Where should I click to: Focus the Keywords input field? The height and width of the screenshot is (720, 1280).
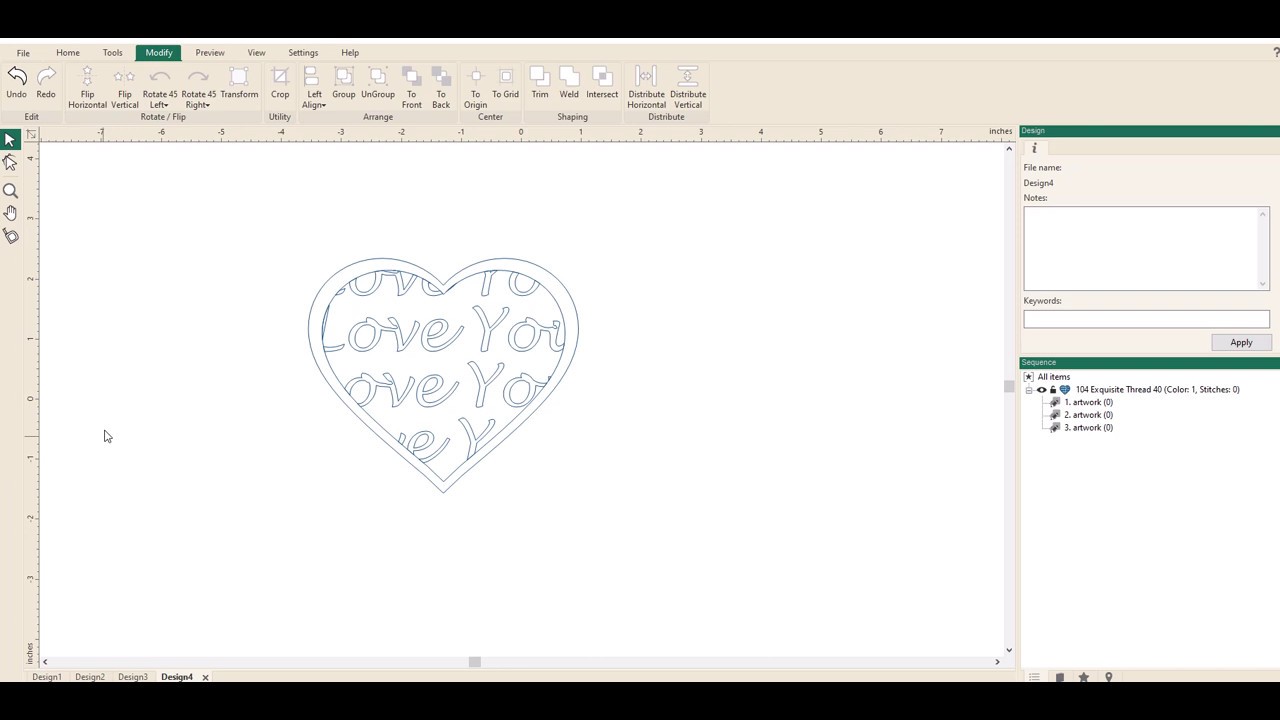click(1146, 319)
